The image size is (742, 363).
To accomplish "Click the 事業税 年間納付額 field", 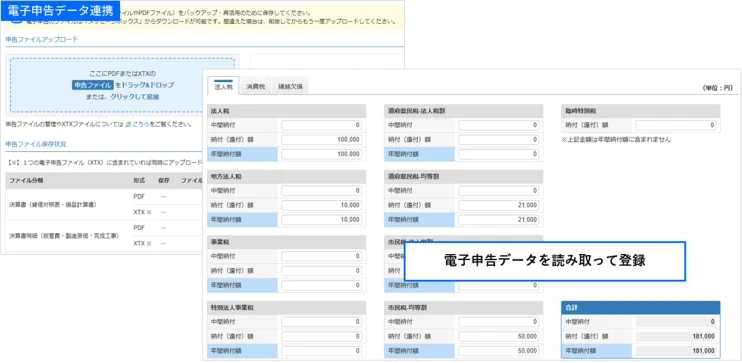I will (x=322, y=285).
